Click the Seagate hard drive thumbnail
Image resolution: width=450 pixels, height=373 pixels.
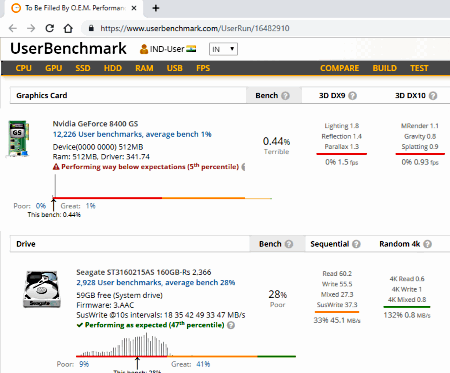click(42, 289)
